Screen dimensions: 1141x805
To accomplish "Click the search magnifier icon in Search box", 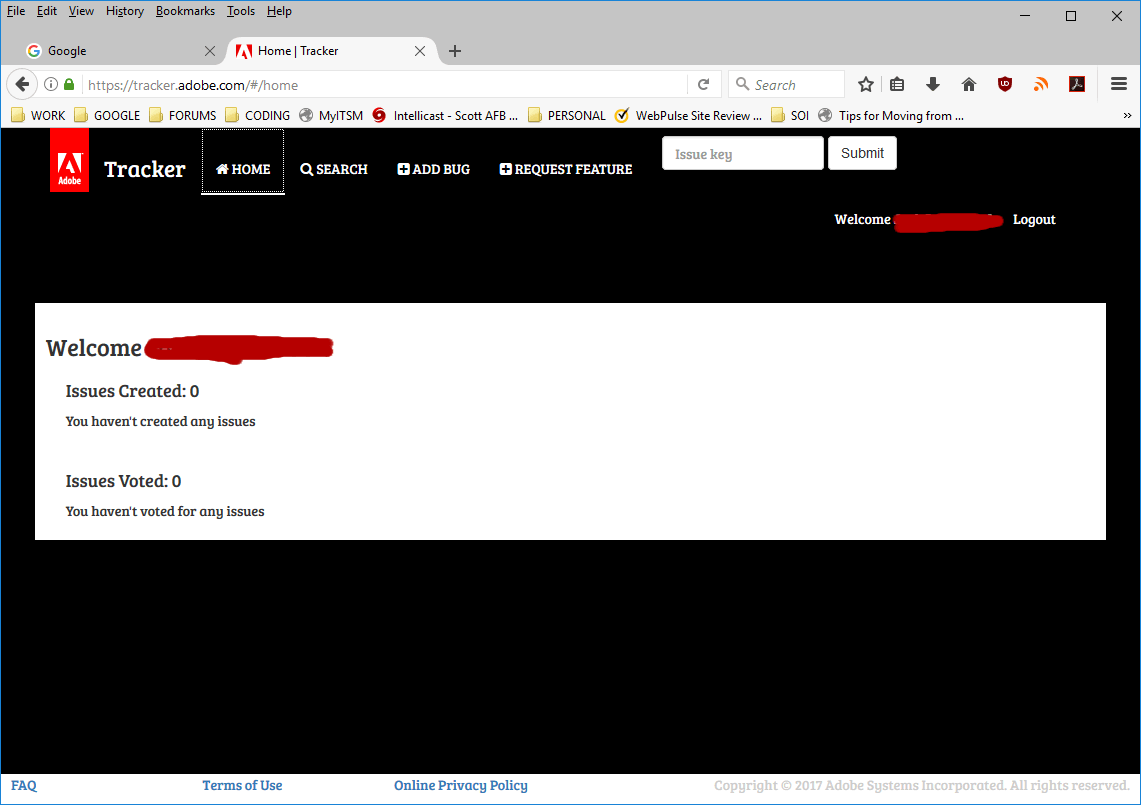I will tap(742, 84).
